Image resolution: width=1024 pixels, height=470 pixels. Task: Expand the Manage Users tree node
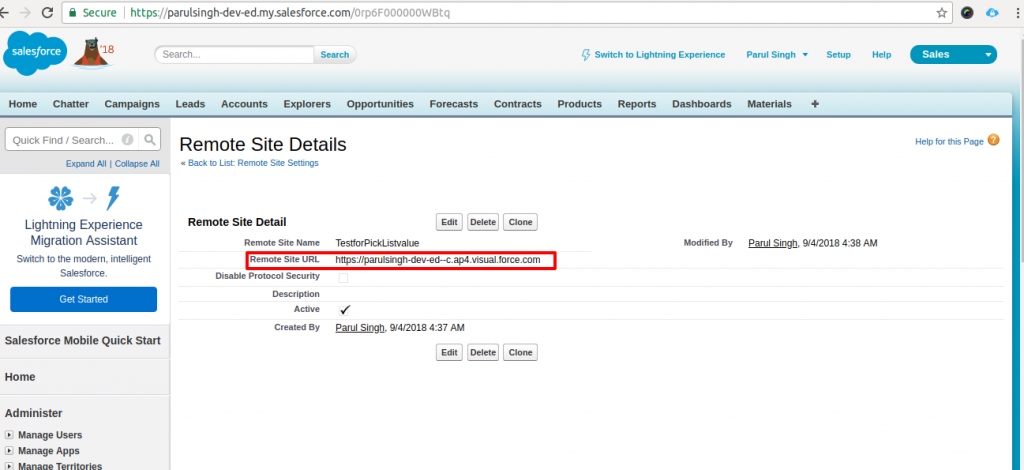10,435
